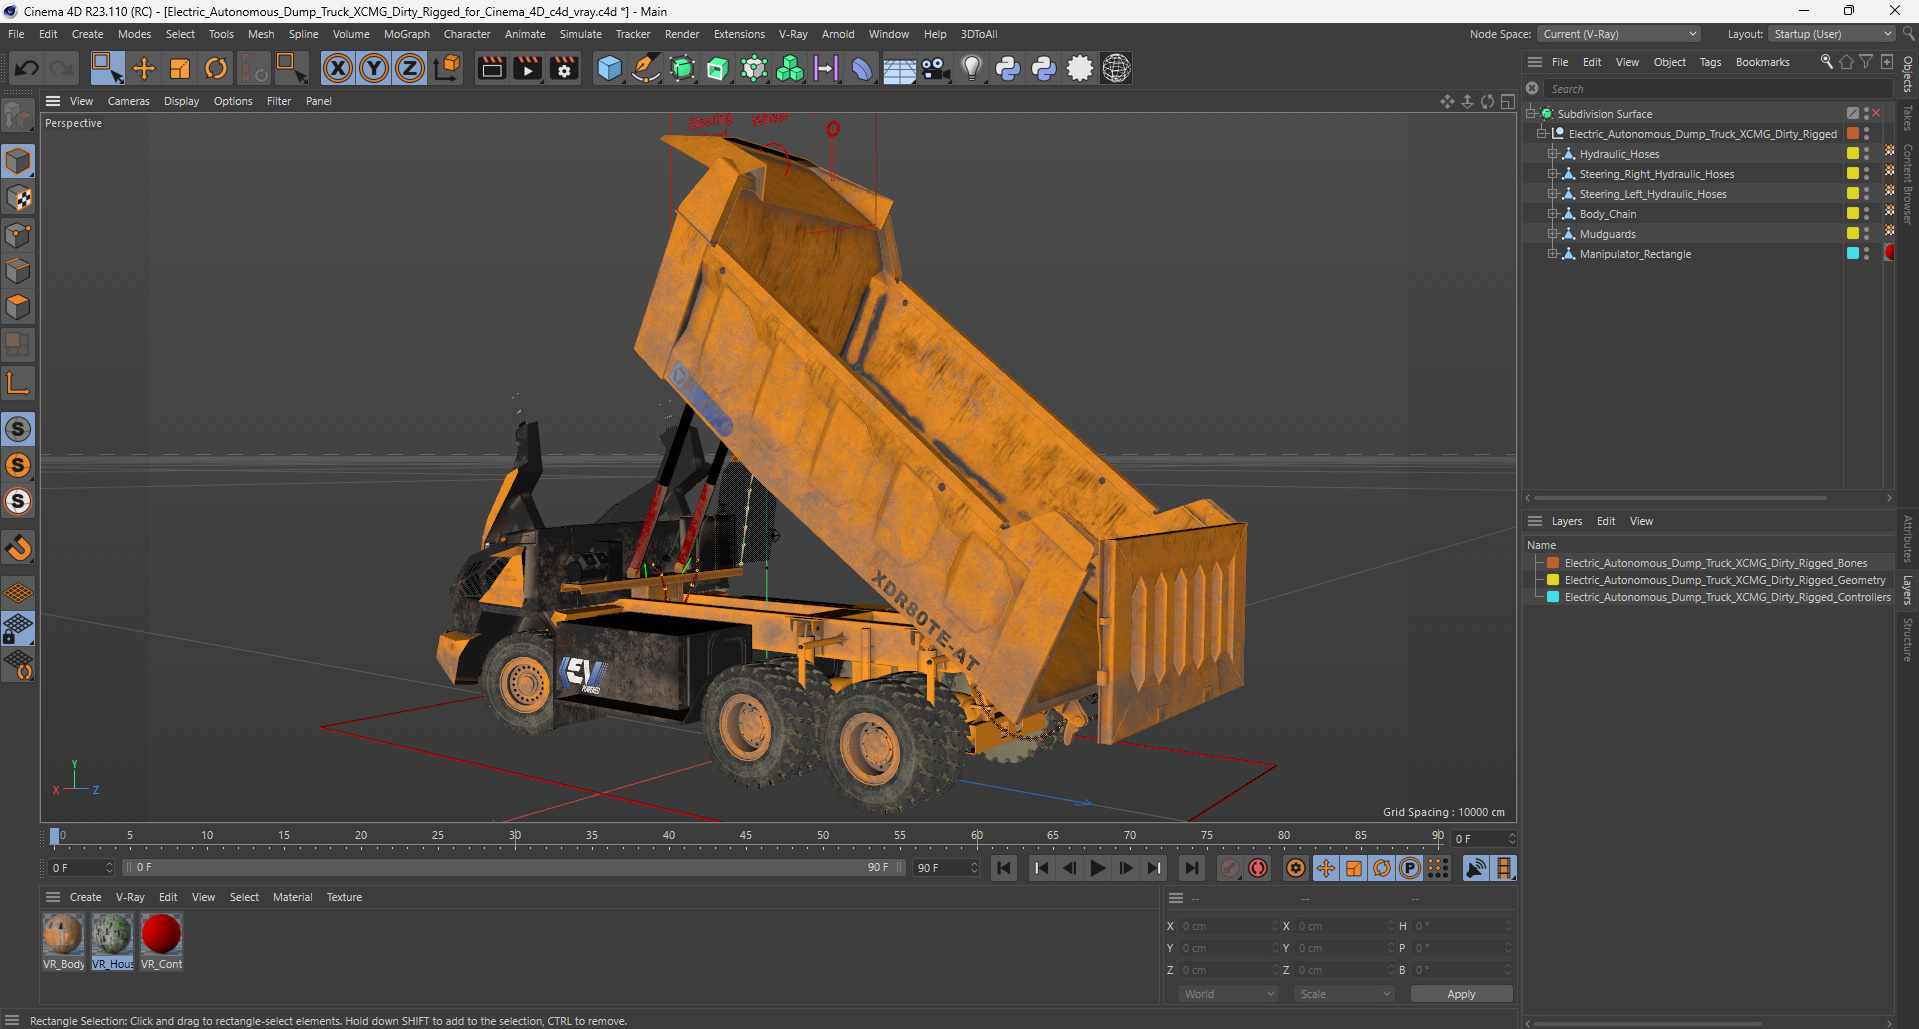Add a Cube primitive object
This screenshot has height=1029, width=1919.
609,68
